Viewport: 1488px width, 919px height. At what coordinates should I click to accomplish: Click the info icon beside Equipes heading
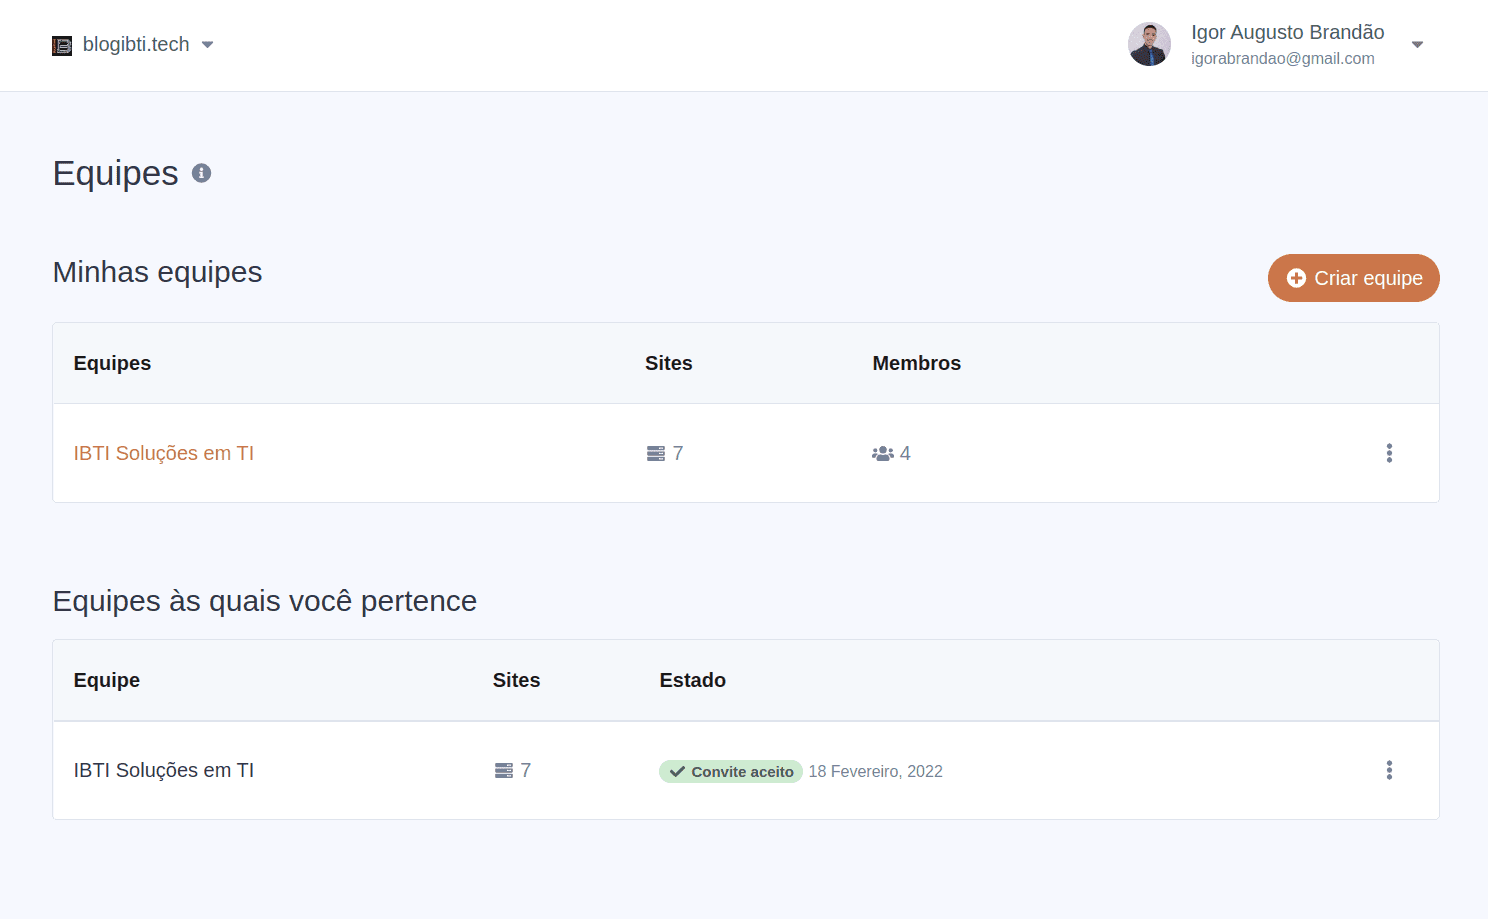(x=201, y=173)
